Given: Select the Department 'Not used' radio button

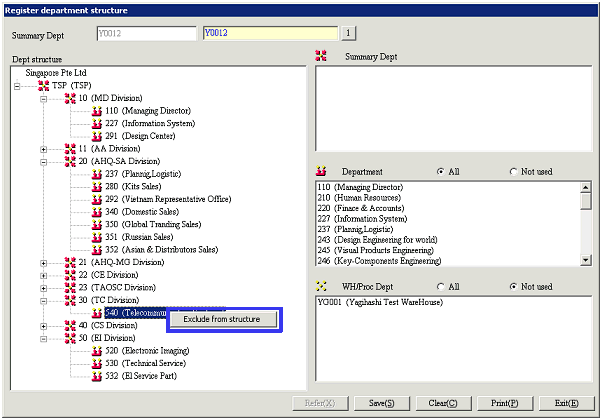Looking at the screenshot, I should [514, 172].
